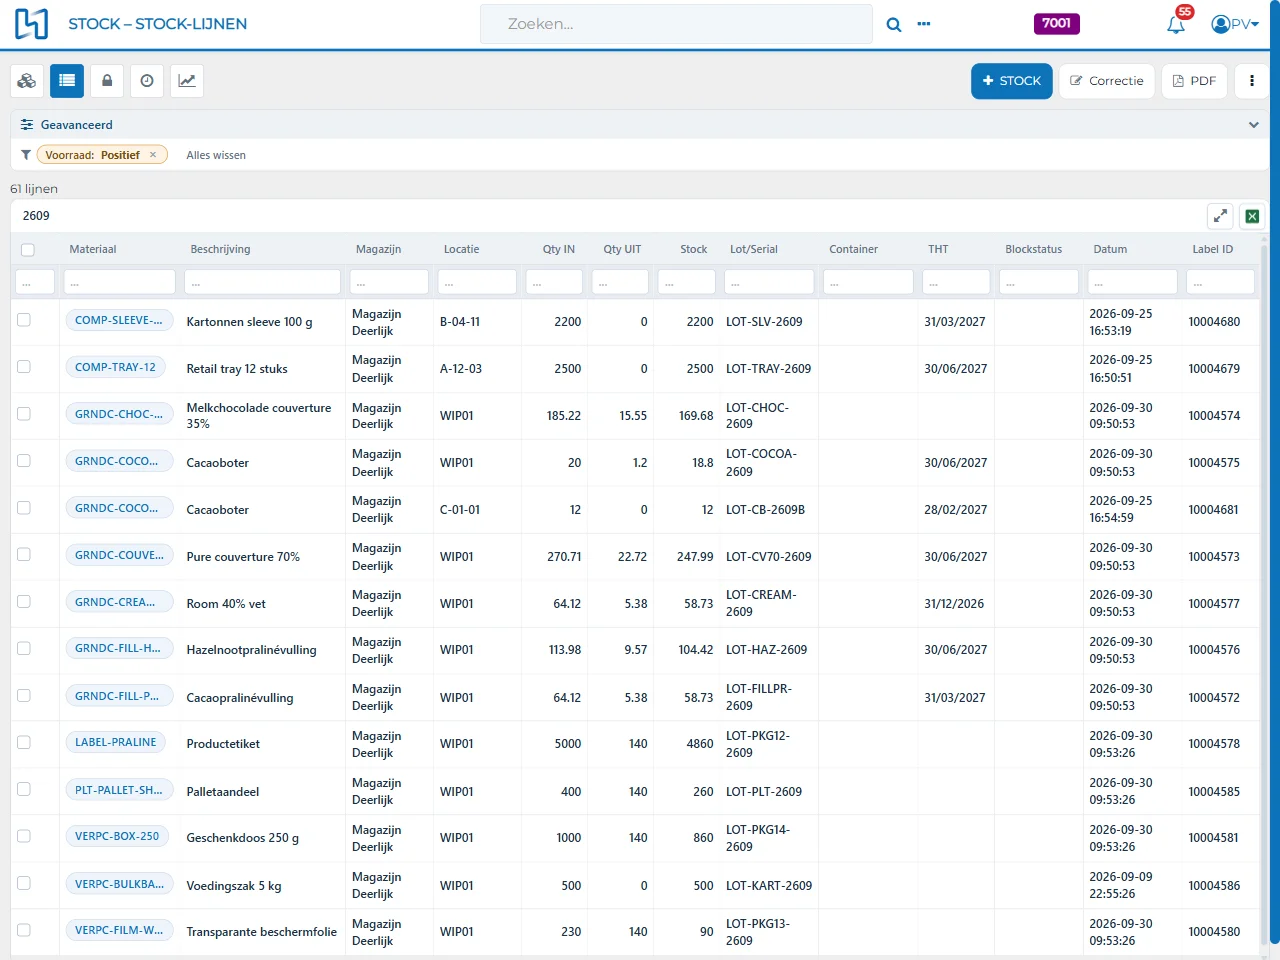Export the table to Excel icon
This screenshot has height=960, width=1280.
coord(1251,216)
